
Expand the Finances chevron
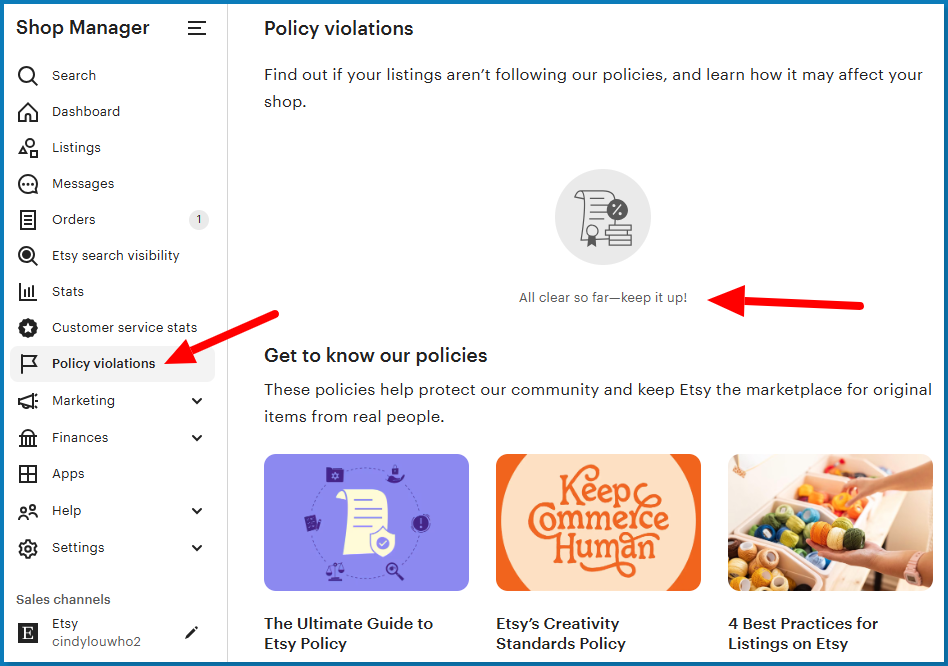[x=196, y=438]
